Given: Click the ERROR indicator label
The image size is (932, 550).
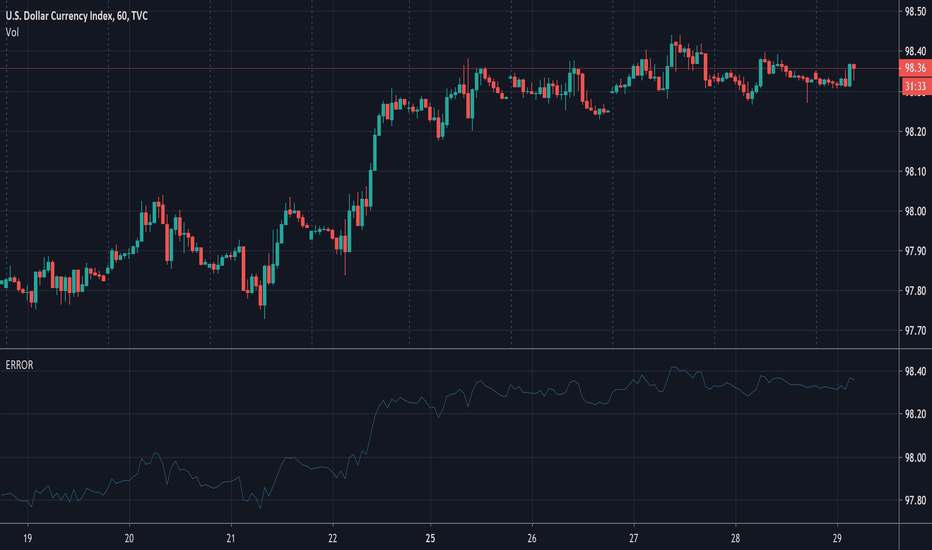Looking at the screenshot, I should coord(19,365).
